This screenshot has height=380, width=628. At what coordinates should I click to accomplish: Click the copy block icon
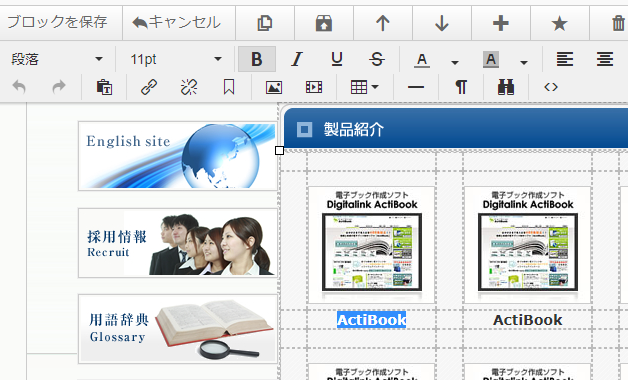pyautogui.click(x=265, y=23)
